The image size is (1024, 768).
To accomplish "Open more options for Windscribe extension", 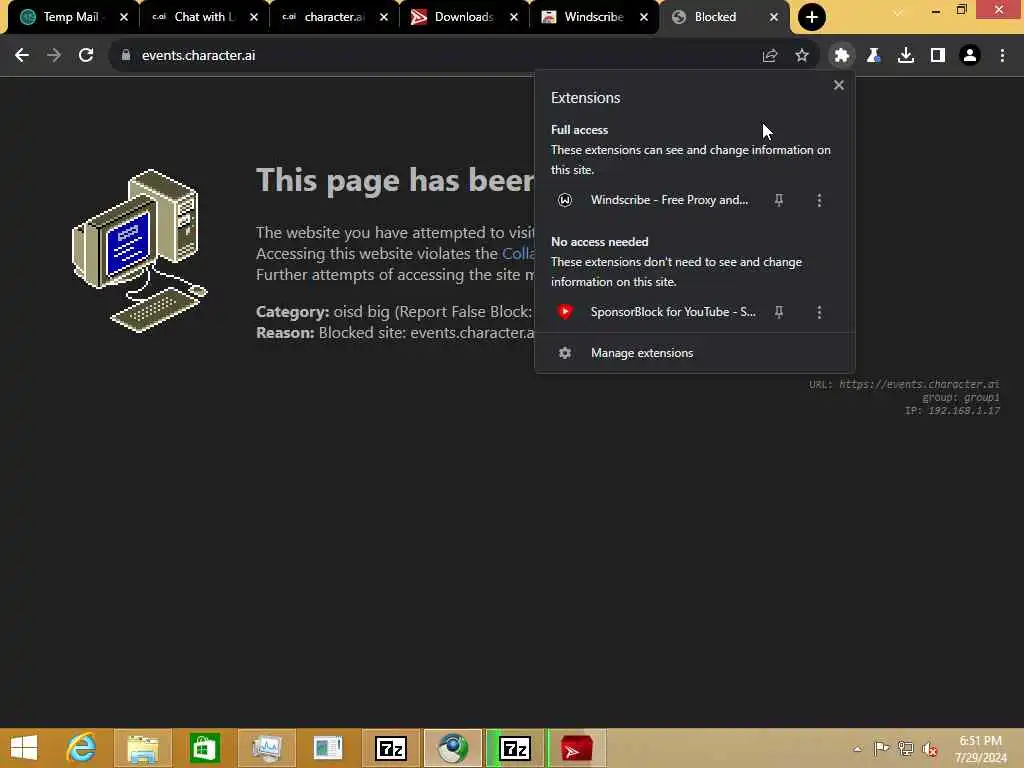I will pyautogui.click(x=820, y=200).
